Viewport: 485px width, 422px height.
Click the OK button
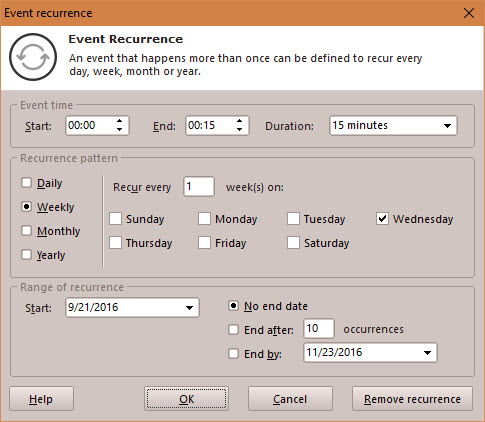pos(186,399)
